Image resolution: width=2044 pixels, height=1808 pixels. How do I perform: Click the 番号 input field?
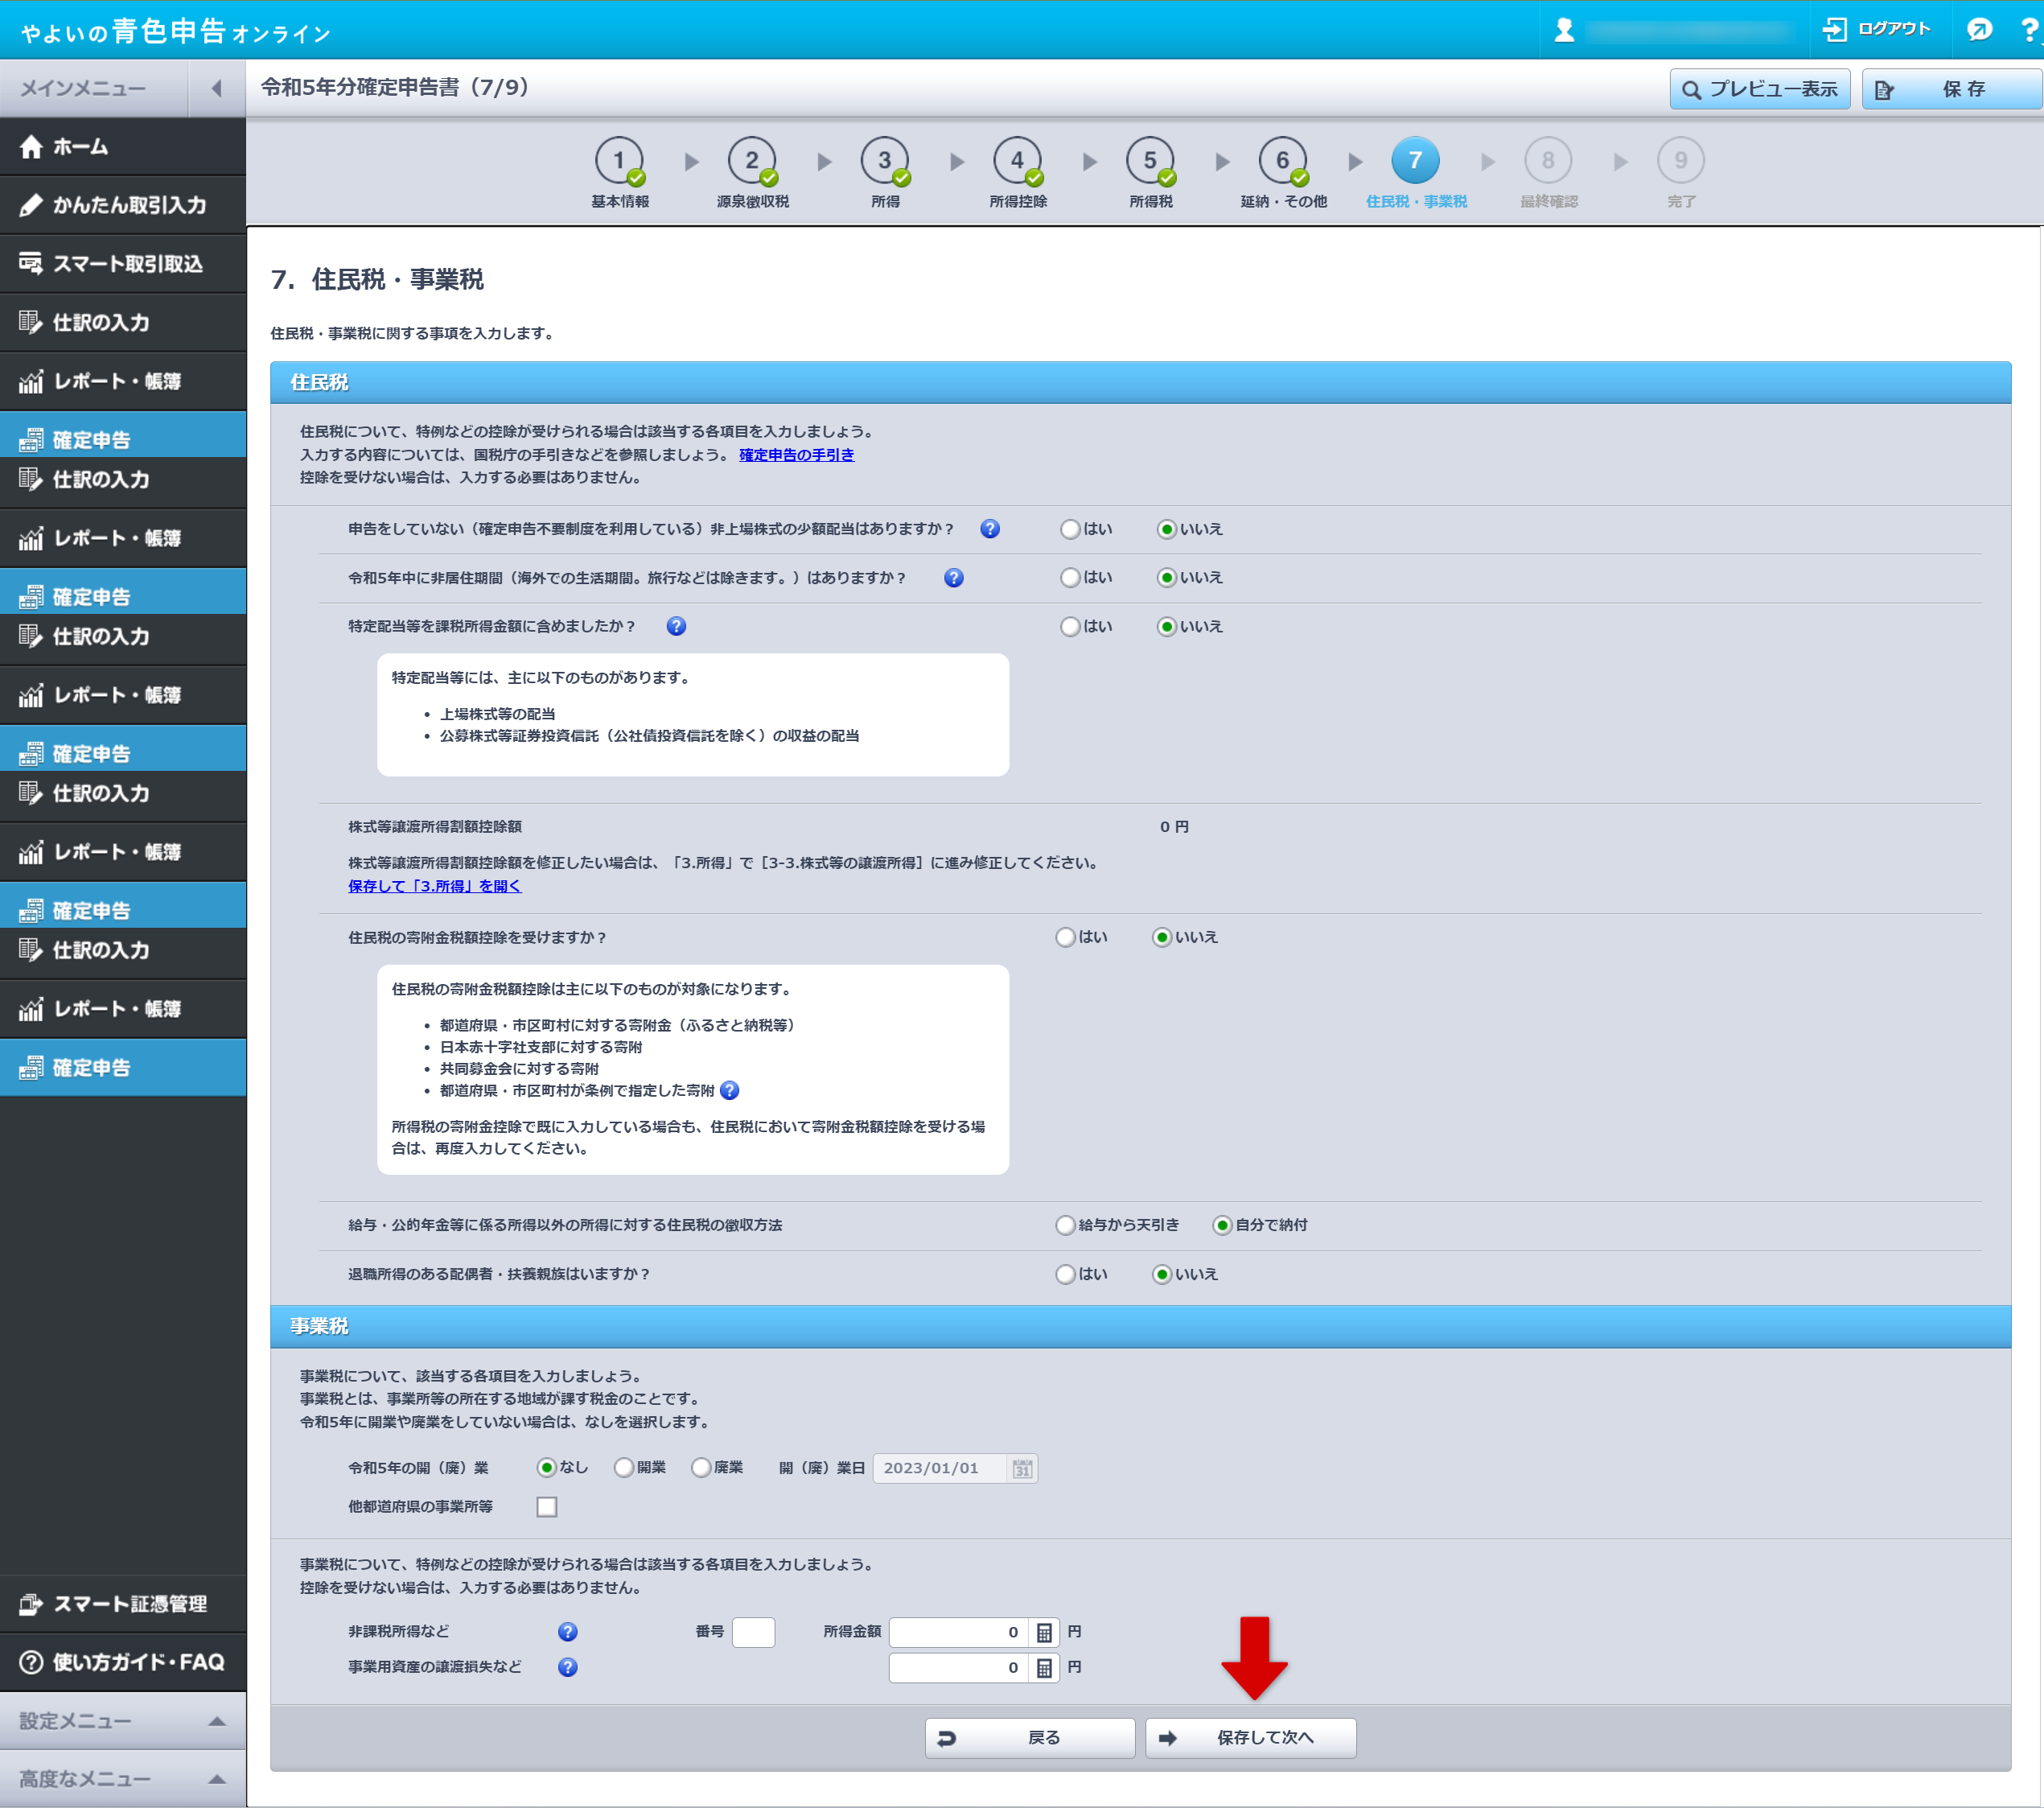pos(753,1632)
